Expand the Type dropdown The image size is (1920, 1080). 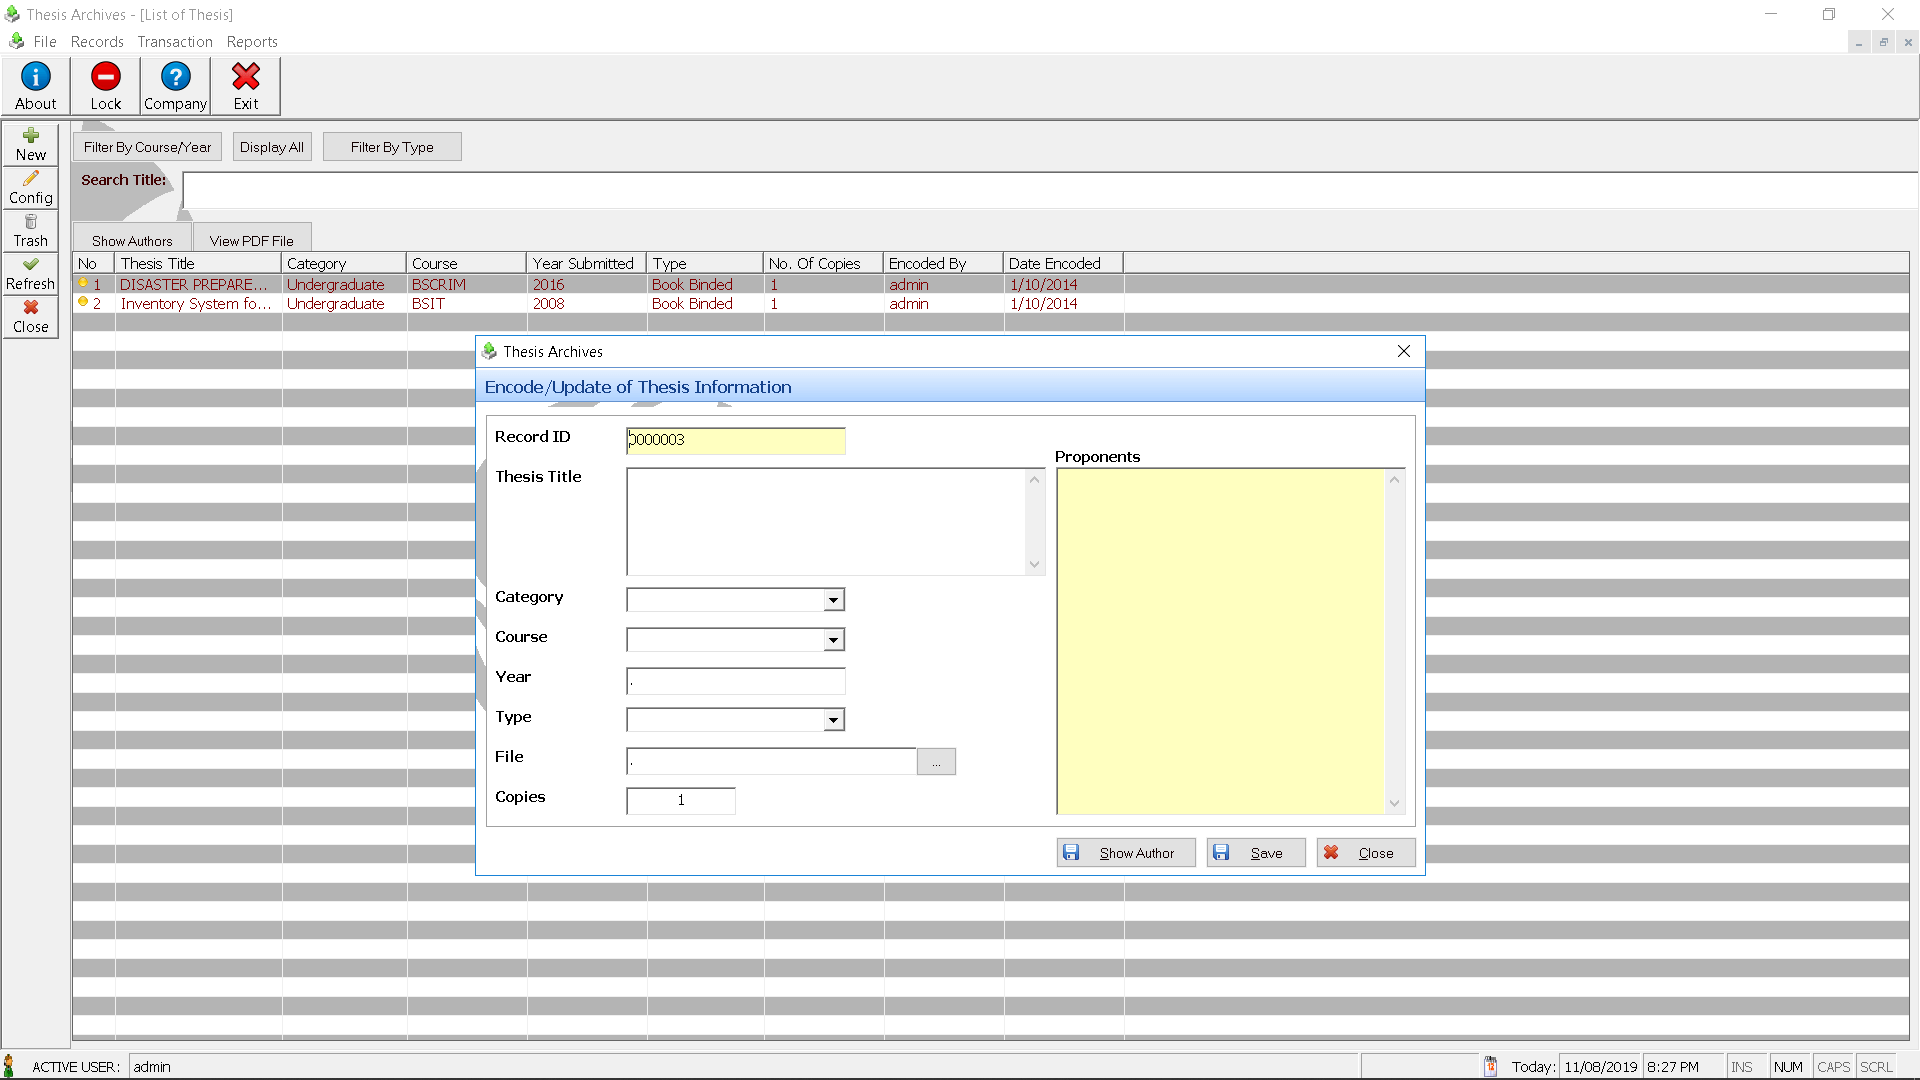(x=833, y=720)
